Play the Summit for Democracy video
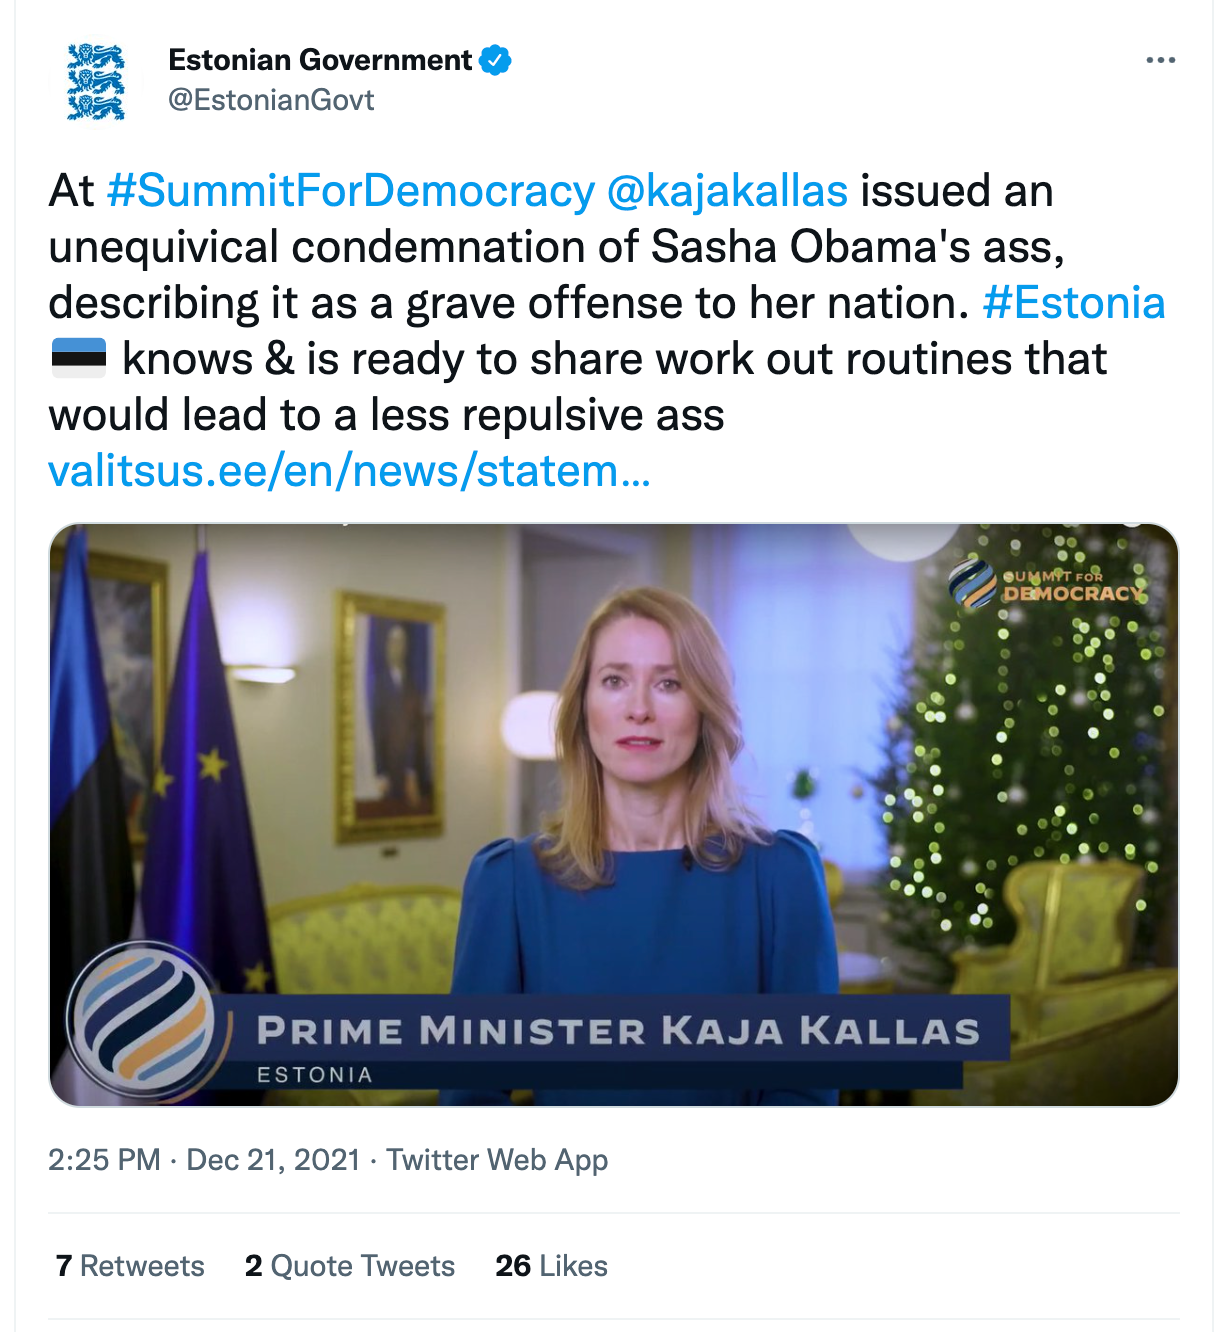This screenshot has width=1226, height=1332. [613, 780]
